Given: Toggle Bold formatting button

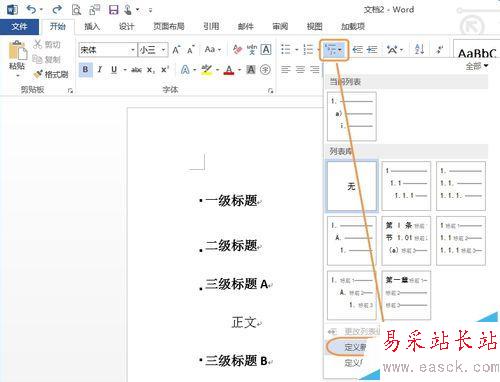Looking at the screenshot, I should click(x=86, y=70).
